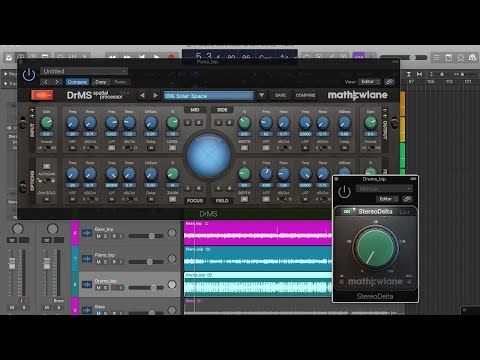Mute the Bass_bip track

98,236
